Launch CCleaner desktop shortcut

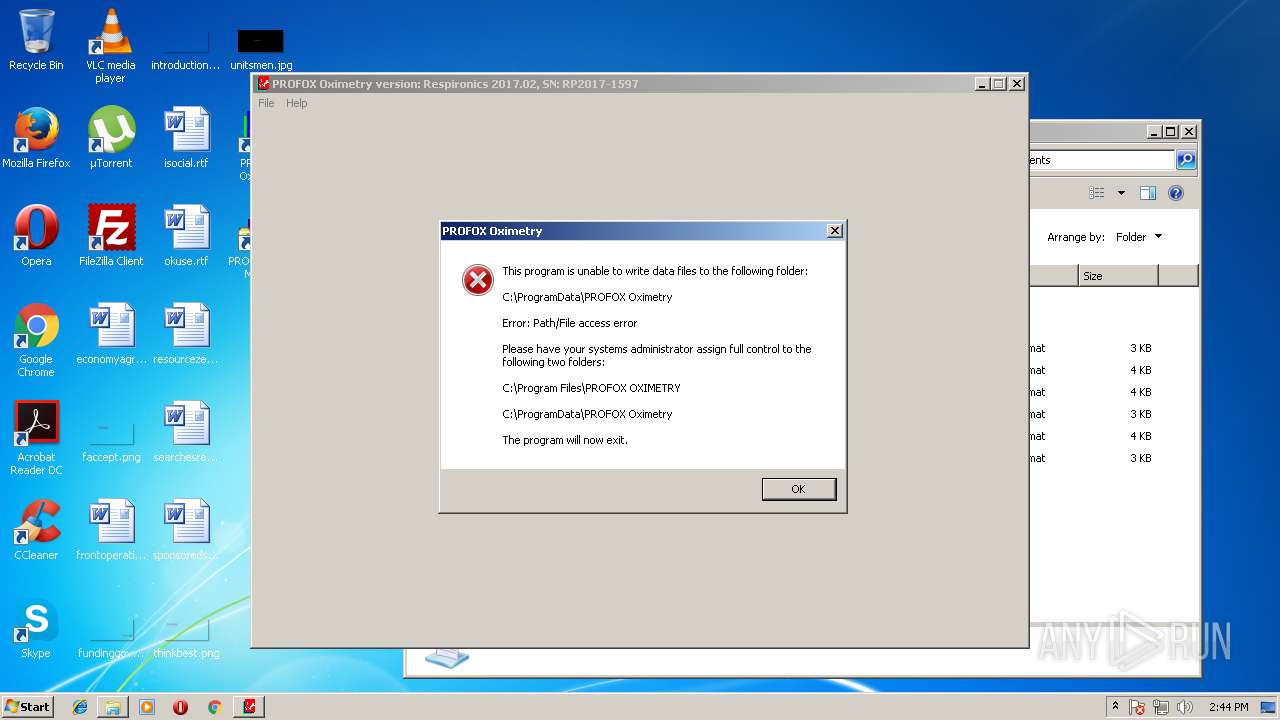[36, 530]
